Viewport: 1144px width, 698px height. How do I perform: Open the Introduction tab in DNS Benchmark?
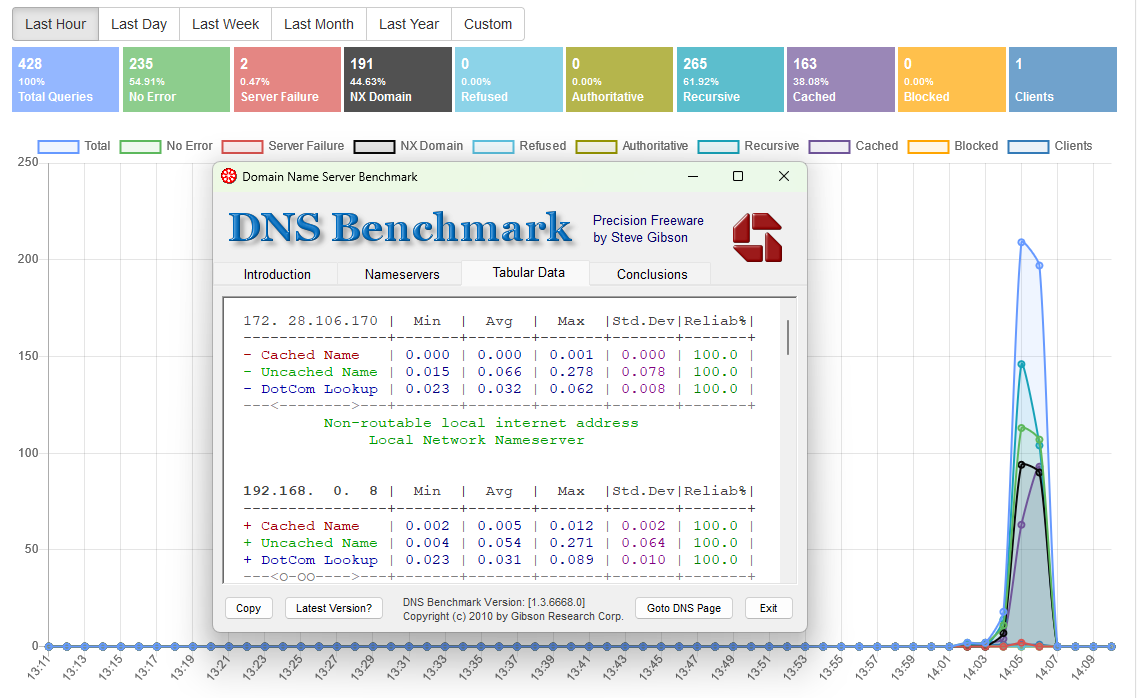tap(277, 274)
